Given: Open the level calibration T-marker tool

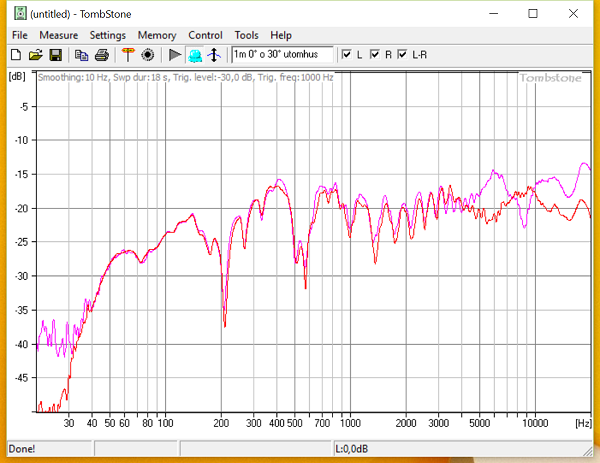Looking at the screenshot, I should click(128, 55).
